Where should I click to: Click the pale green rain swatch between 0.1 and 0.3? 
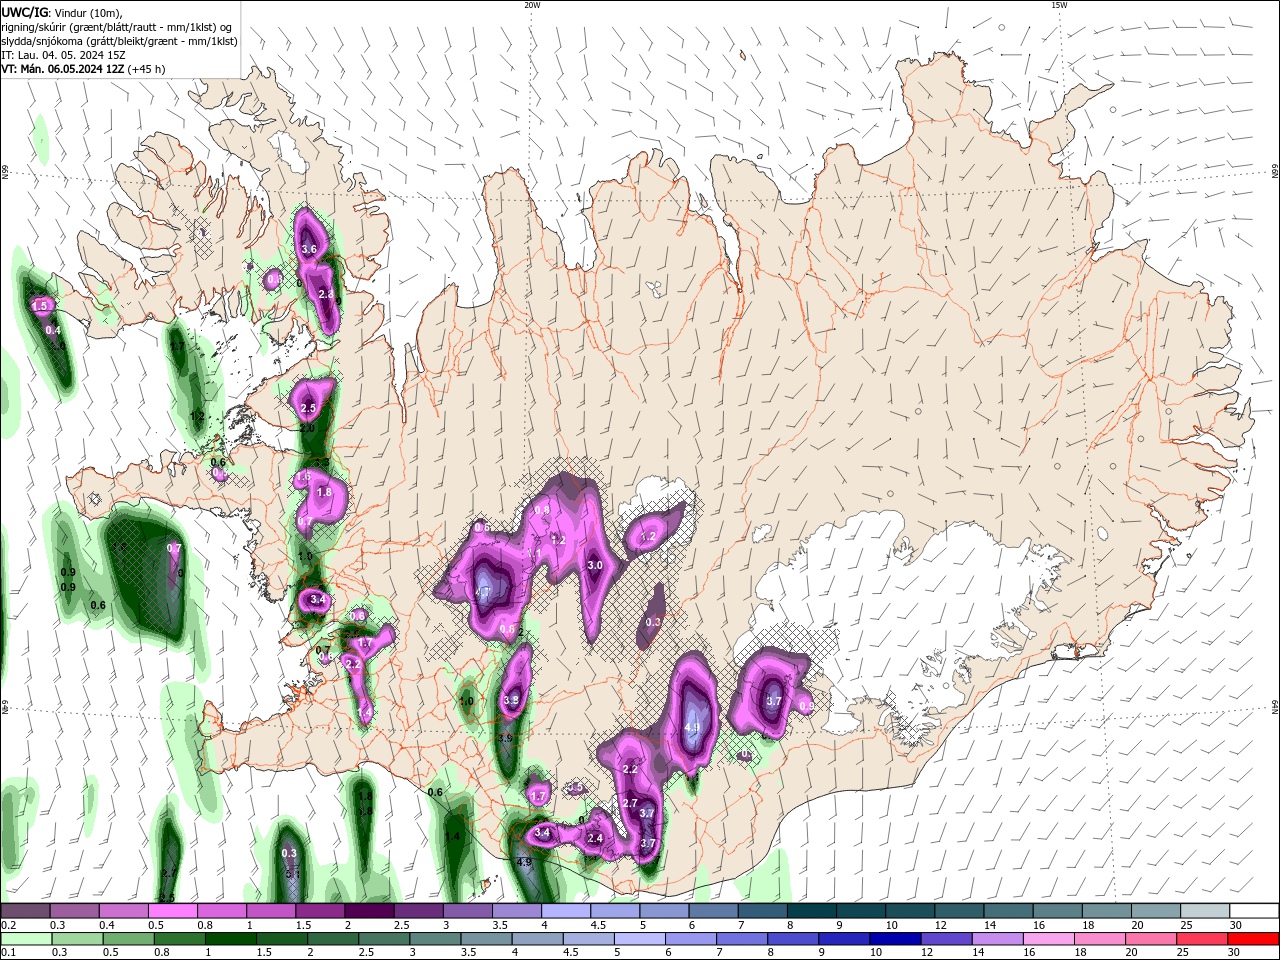click(25, 938)
